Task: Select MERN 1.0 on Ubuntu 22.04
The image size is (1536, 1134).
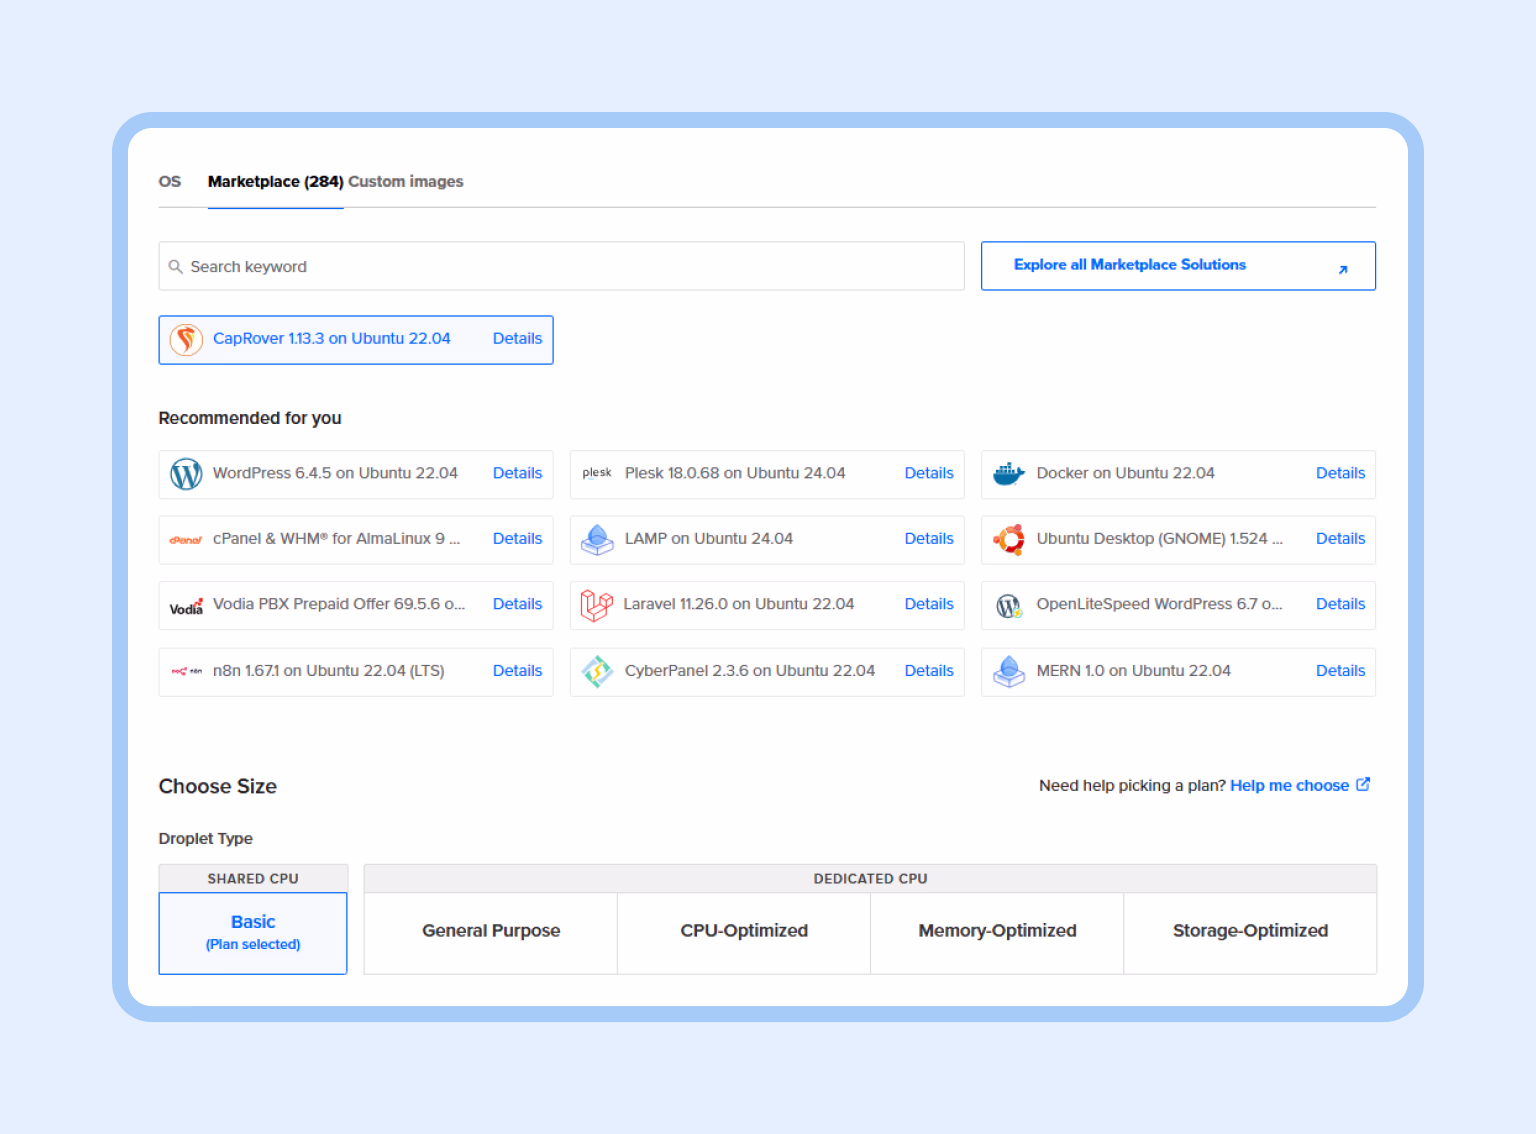Action: [x=1178, y=671]
